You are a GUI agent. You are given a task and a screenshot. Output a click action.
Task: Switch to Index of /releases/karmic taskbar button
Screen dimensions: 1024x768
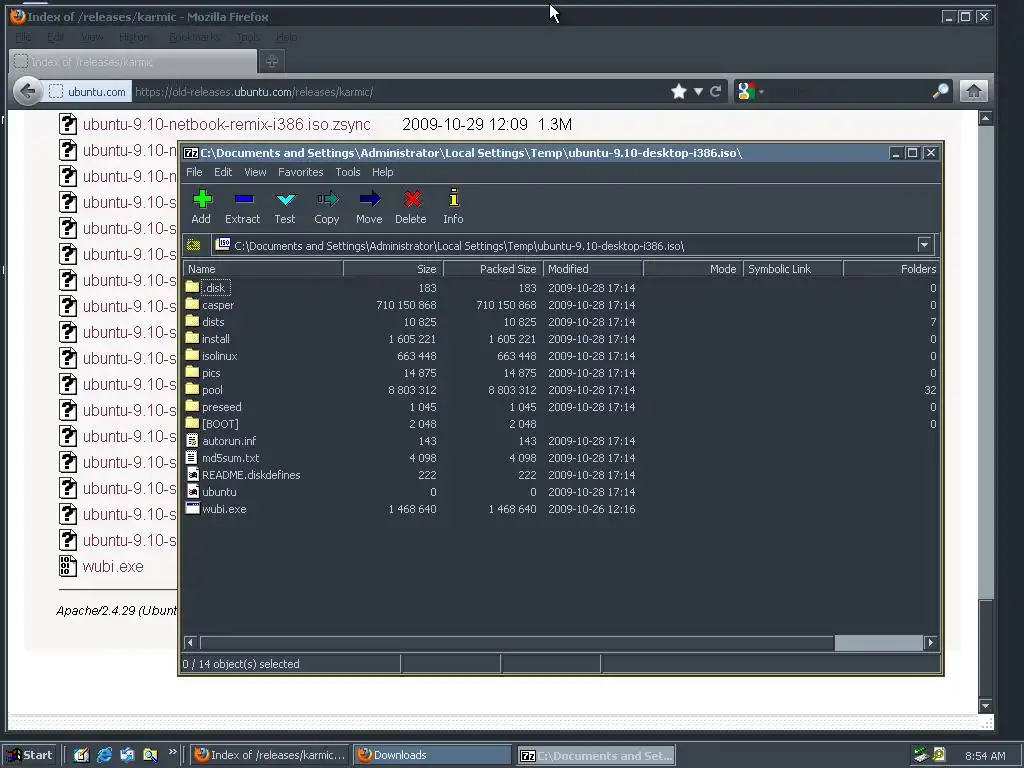(x=270, y=755)
